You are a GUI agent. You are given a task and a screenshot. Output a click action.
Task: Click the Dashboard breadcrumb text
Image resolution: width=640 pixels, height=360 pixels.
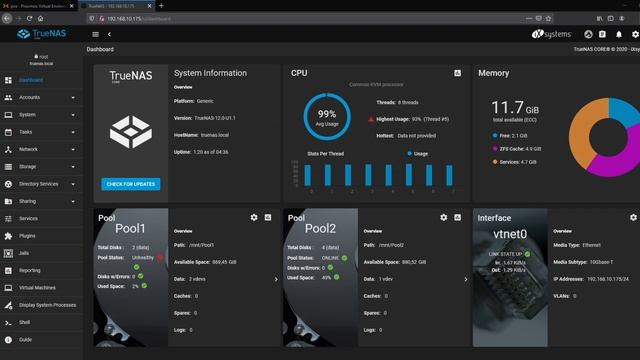pyautogui.click(x=100, y=49)
